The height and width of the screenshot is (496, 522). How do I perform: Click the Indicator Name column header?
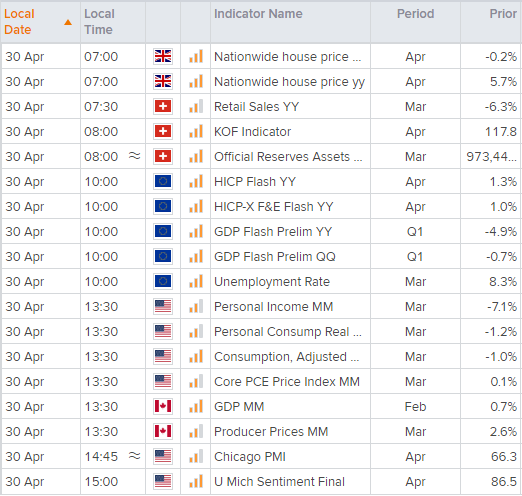(258, 14)
